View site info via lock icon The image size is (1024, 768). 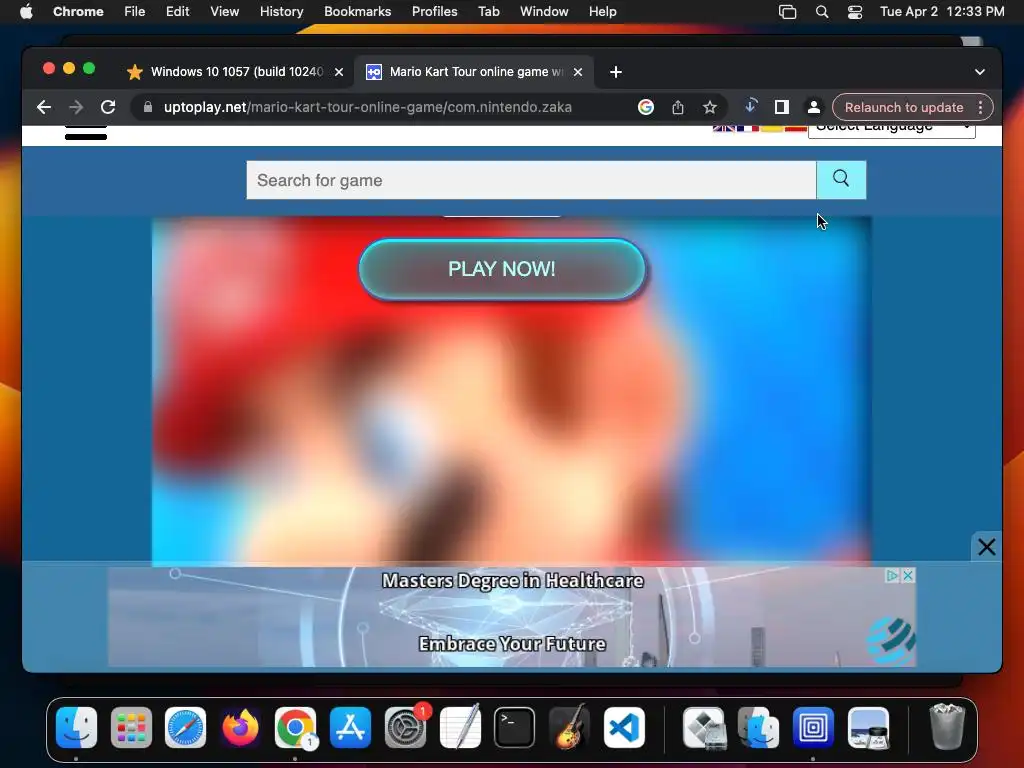coord(148,107)
